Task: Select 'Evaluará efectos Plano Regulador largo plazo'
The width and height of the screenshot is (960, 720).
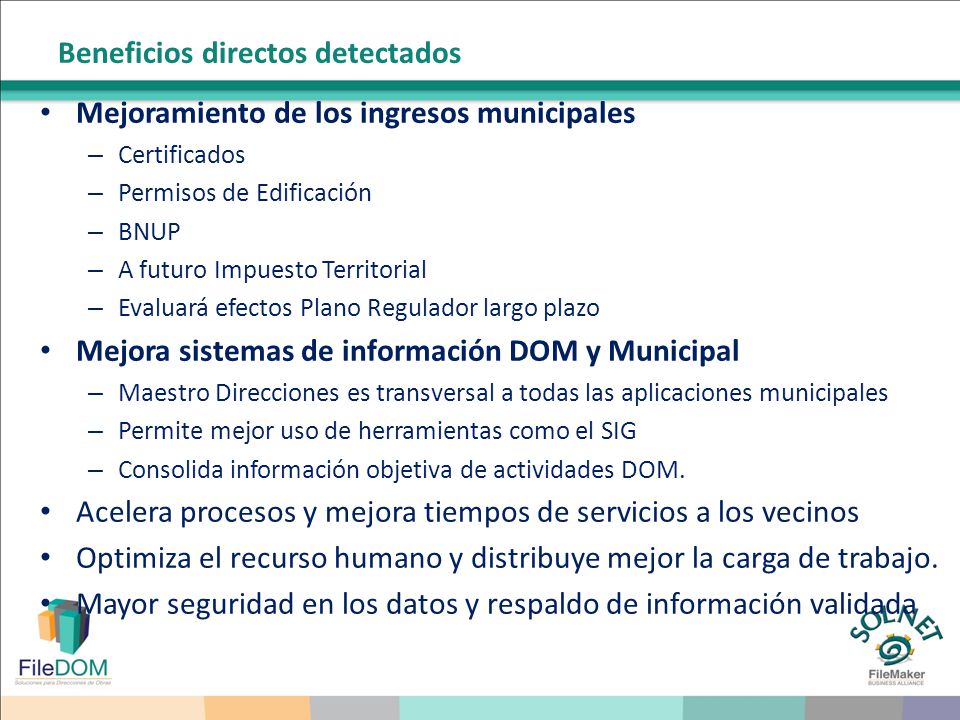Action: (359, 307)
